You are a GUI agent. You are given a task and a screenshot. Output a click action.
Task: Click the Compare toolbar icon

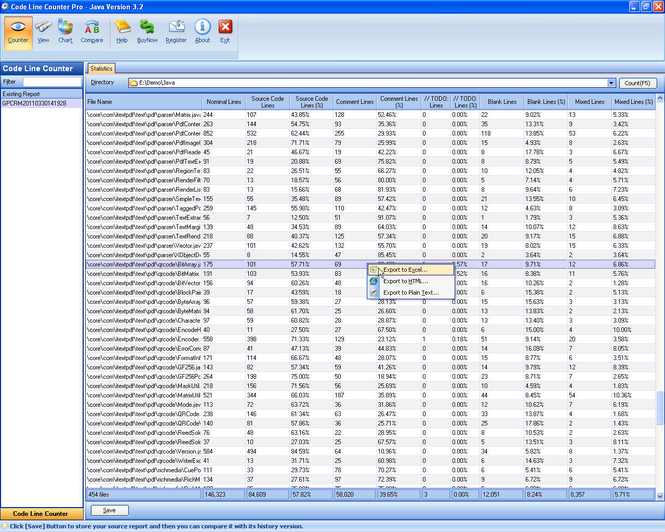point(91,31)
